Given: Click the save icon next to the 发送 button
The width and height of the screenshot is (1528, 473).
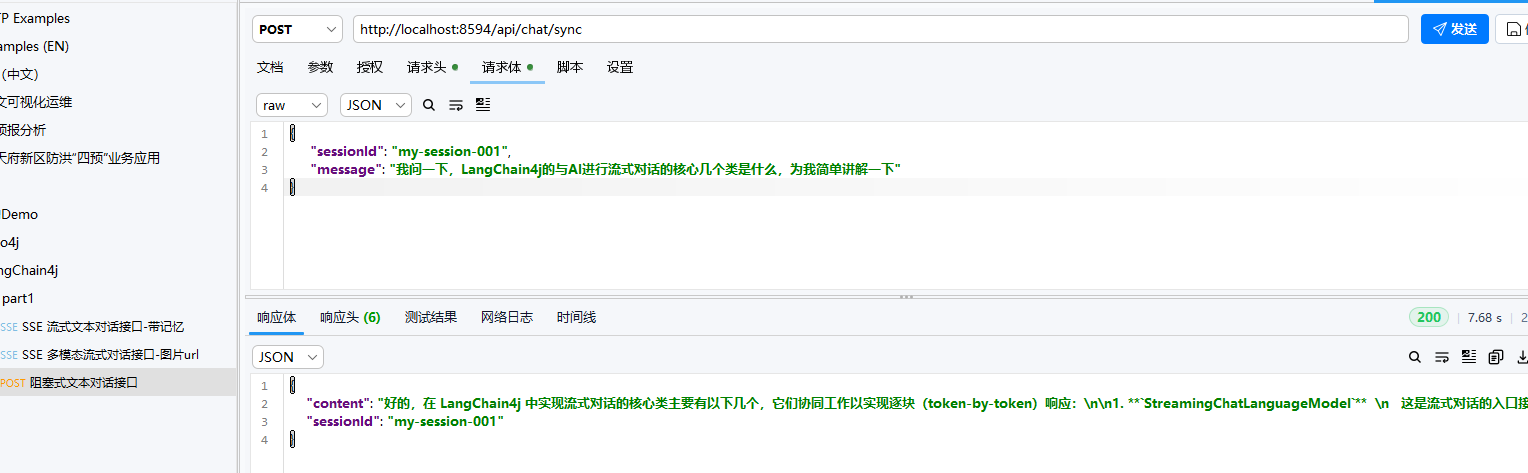Looking at the screenshot, I should click(1512, 29).
